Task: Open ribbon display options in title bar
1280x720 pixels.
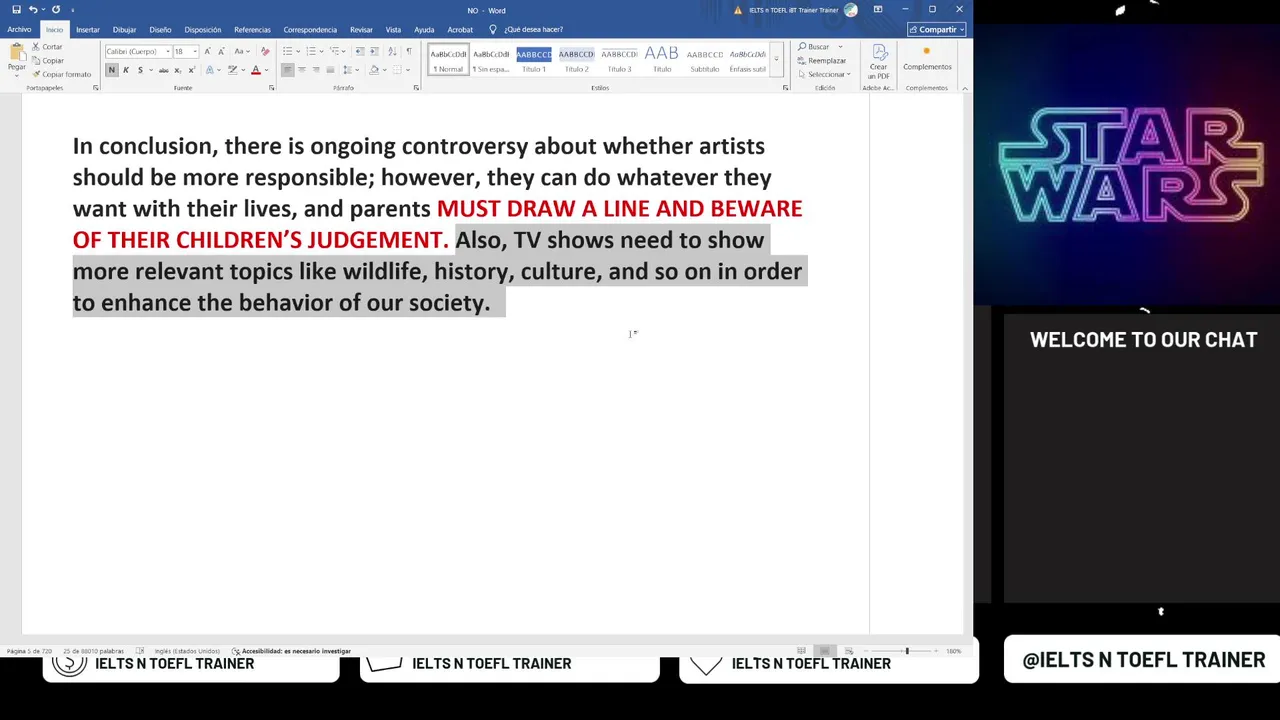Action: [878, 10]
